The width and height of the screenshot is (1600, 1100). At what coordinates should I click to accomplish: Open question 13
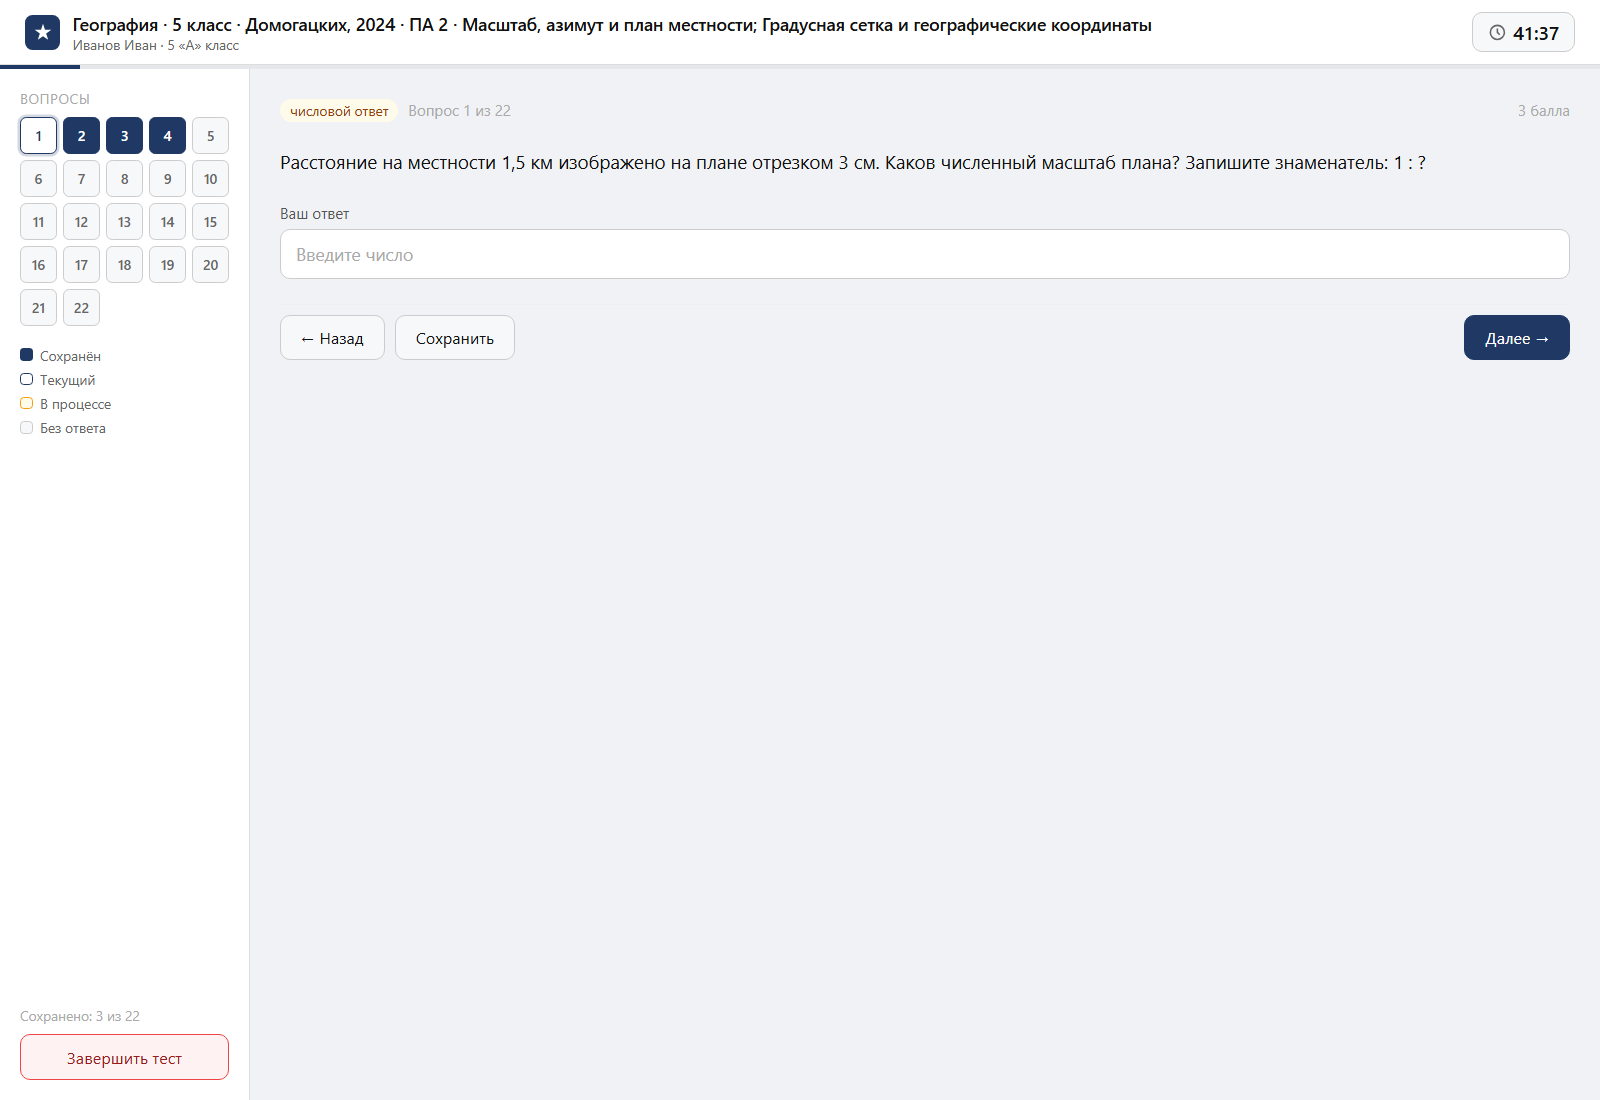click(x=124, y=222)
